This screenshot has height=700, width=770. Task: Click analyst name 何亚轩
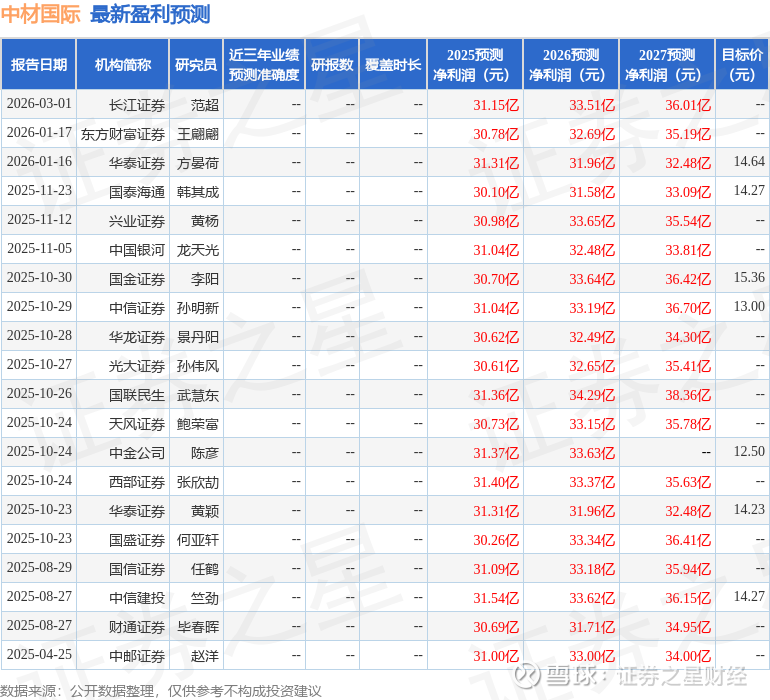[x=198, y=540]
